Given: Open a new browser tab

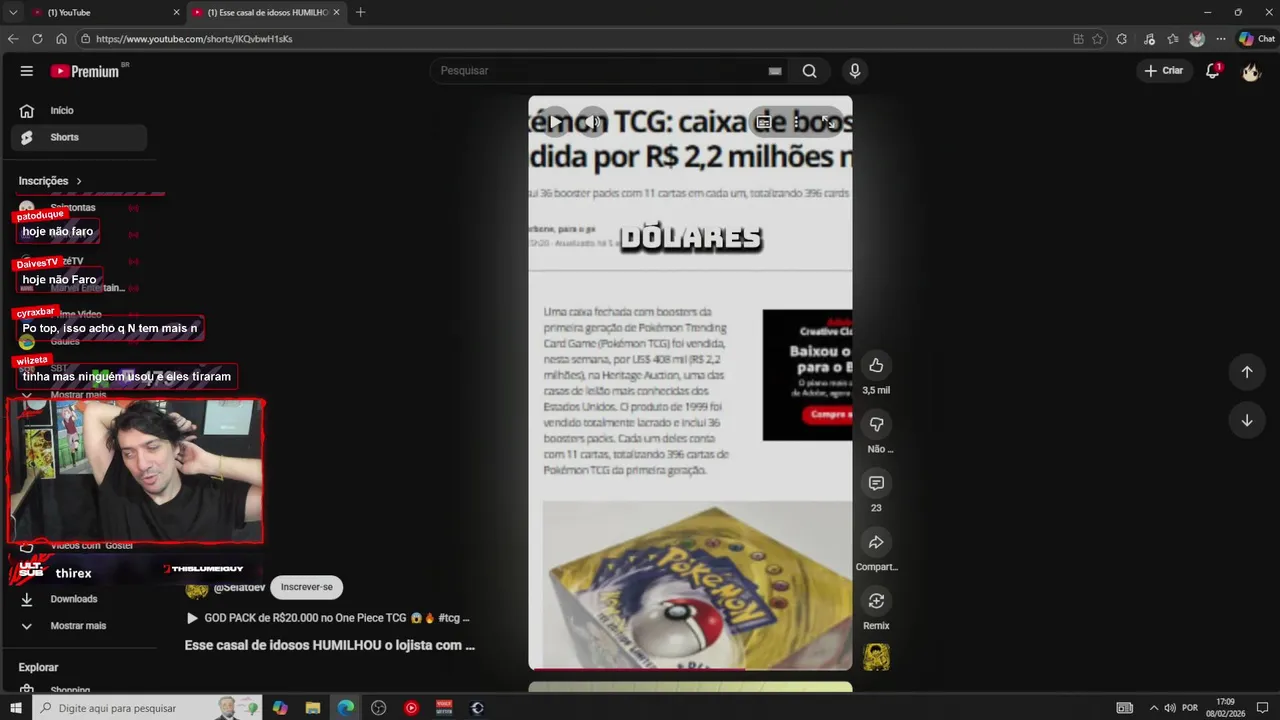Looking at the screenshot, I should click(x=360, y=12).
